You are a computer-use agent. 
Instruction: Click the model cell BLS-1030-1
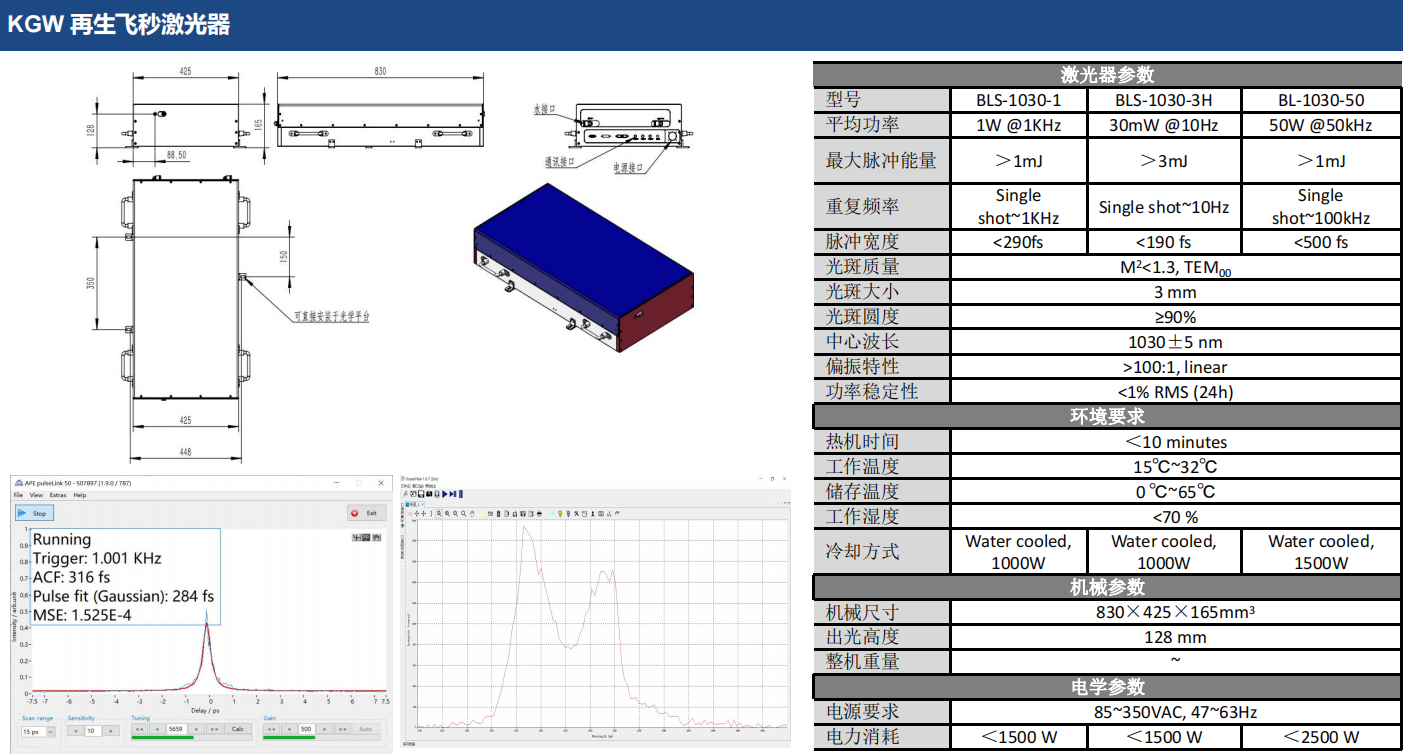(x=1018, y=100)
